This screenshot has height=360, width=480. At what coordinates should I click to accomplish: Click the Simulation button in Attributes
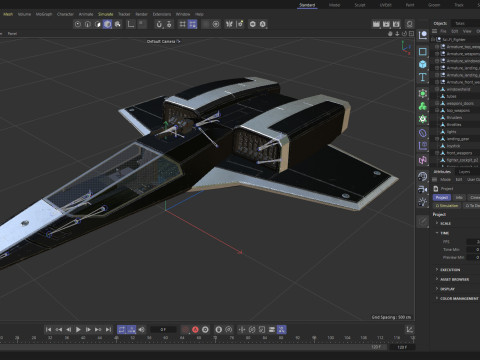[447, 206]
